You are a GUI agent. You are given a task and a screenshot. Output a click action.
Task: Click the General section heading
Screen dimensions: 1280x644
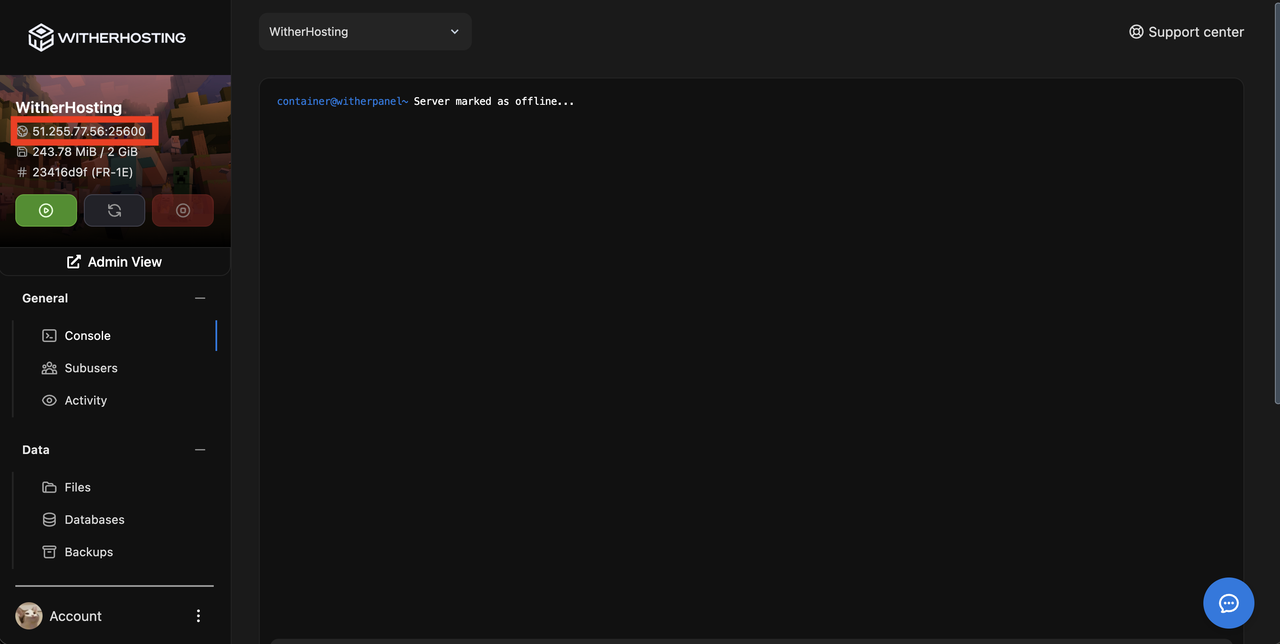click(45, 298)
